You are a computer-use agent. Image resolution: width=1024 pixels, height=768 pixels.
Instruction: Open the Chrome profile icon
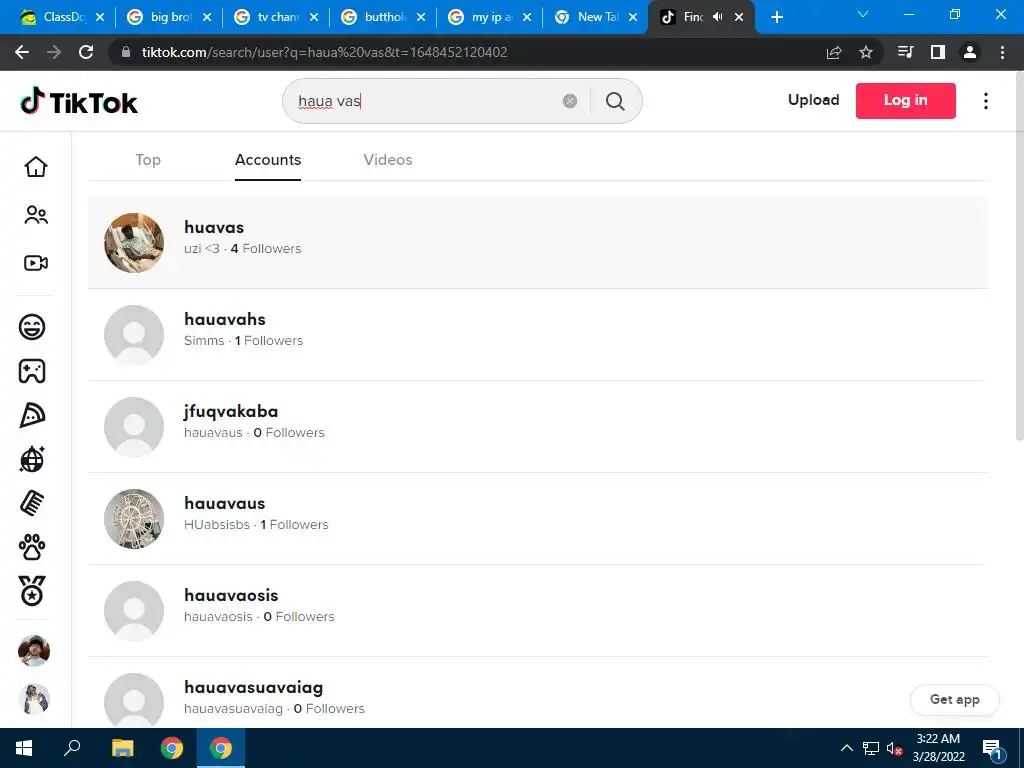point(970,52)
